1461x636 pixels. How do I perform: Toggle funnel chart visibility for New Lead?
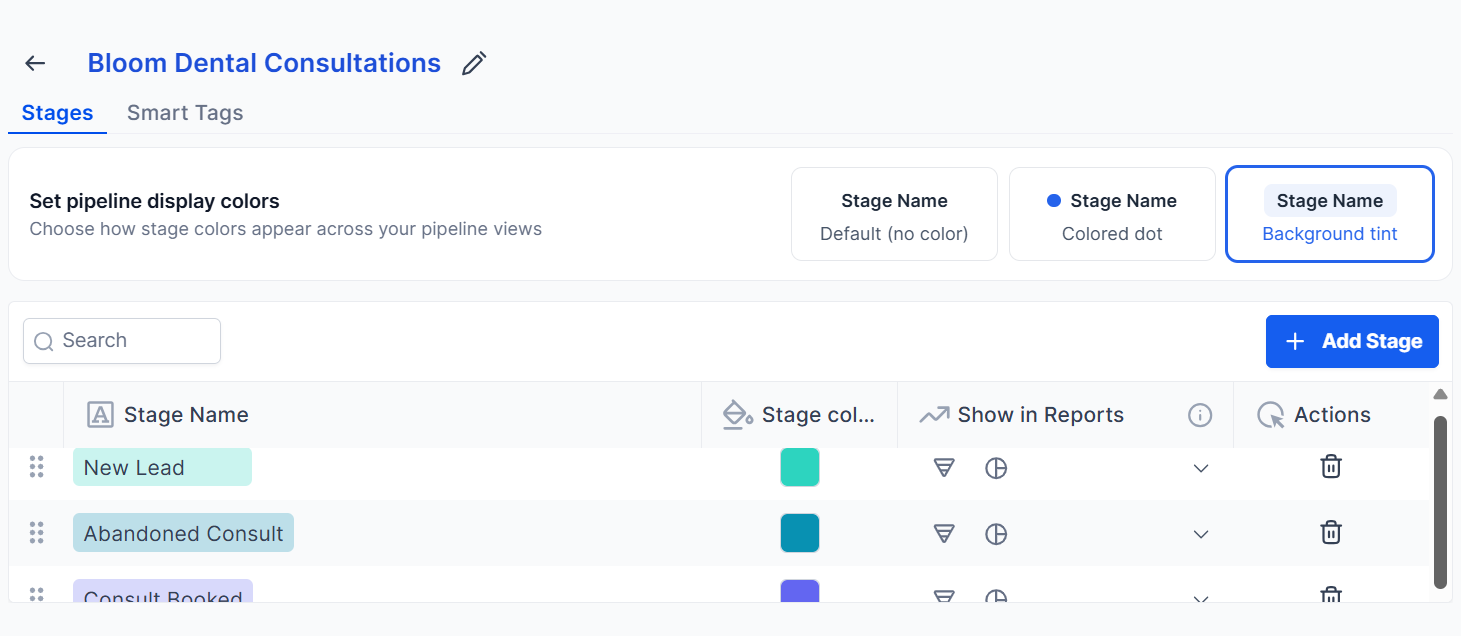pyautogui.click(x=944, y=468)
